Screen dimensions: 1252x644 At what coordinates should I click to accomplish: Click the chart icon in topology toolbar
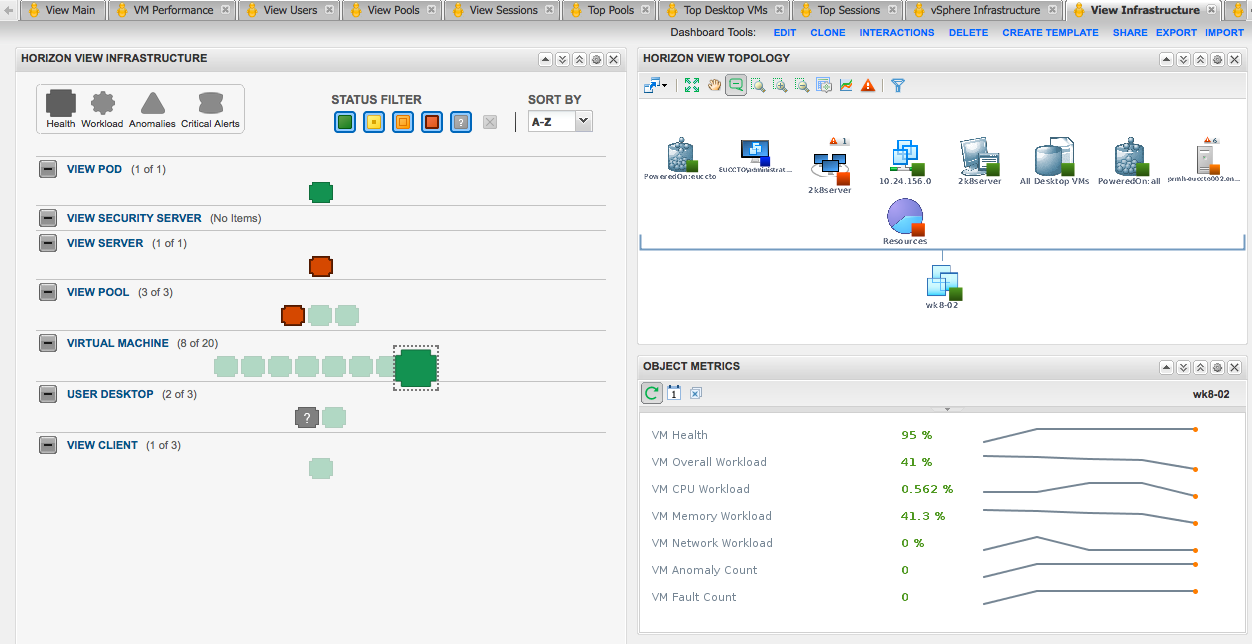[846, 85]
